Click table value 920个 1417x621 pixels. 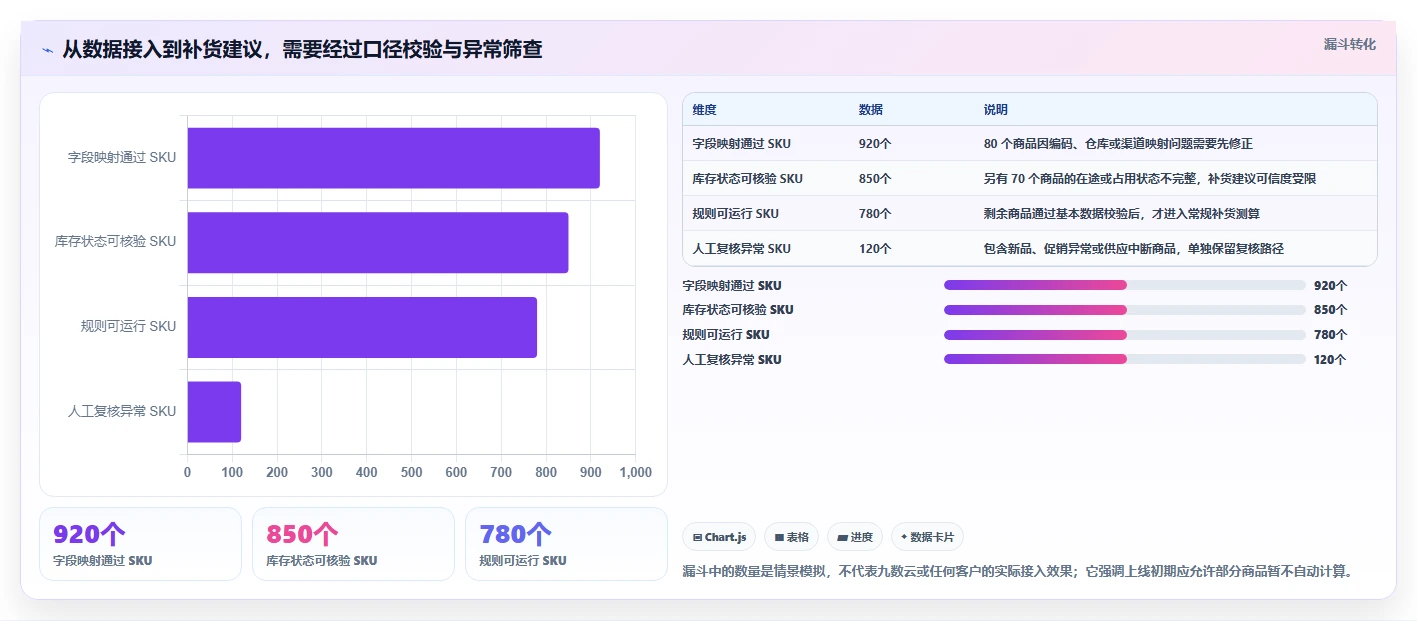tap(875, 144)
